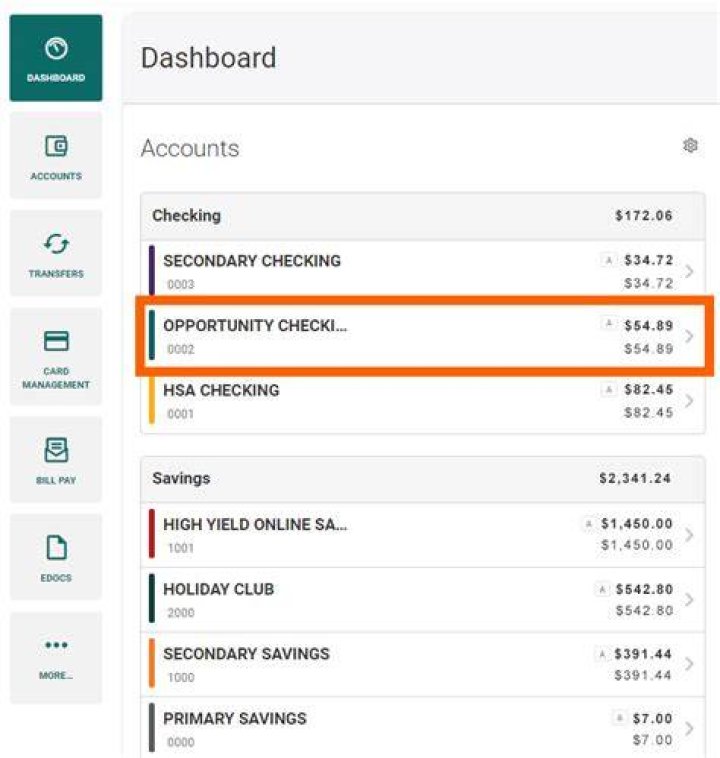Click the yellow HSA Checking color bar
The image size is (720, 758).
(152, 400)
